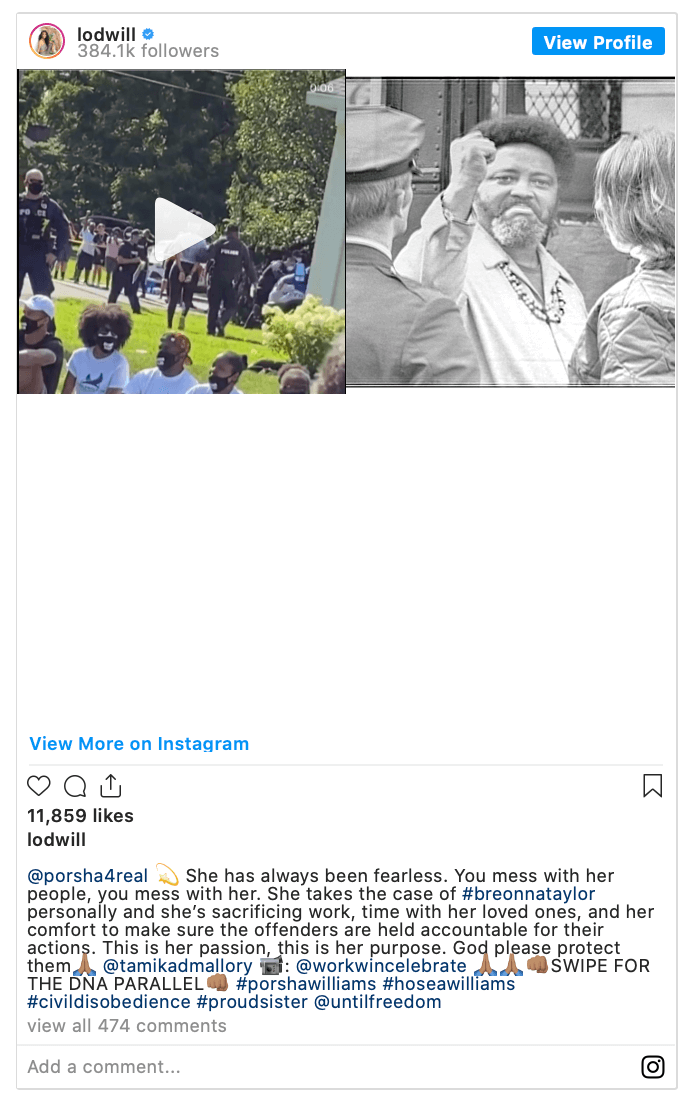Open the @untilfreedom mention
This screenshot has height=1102, width=694.
click(378, 1002)
